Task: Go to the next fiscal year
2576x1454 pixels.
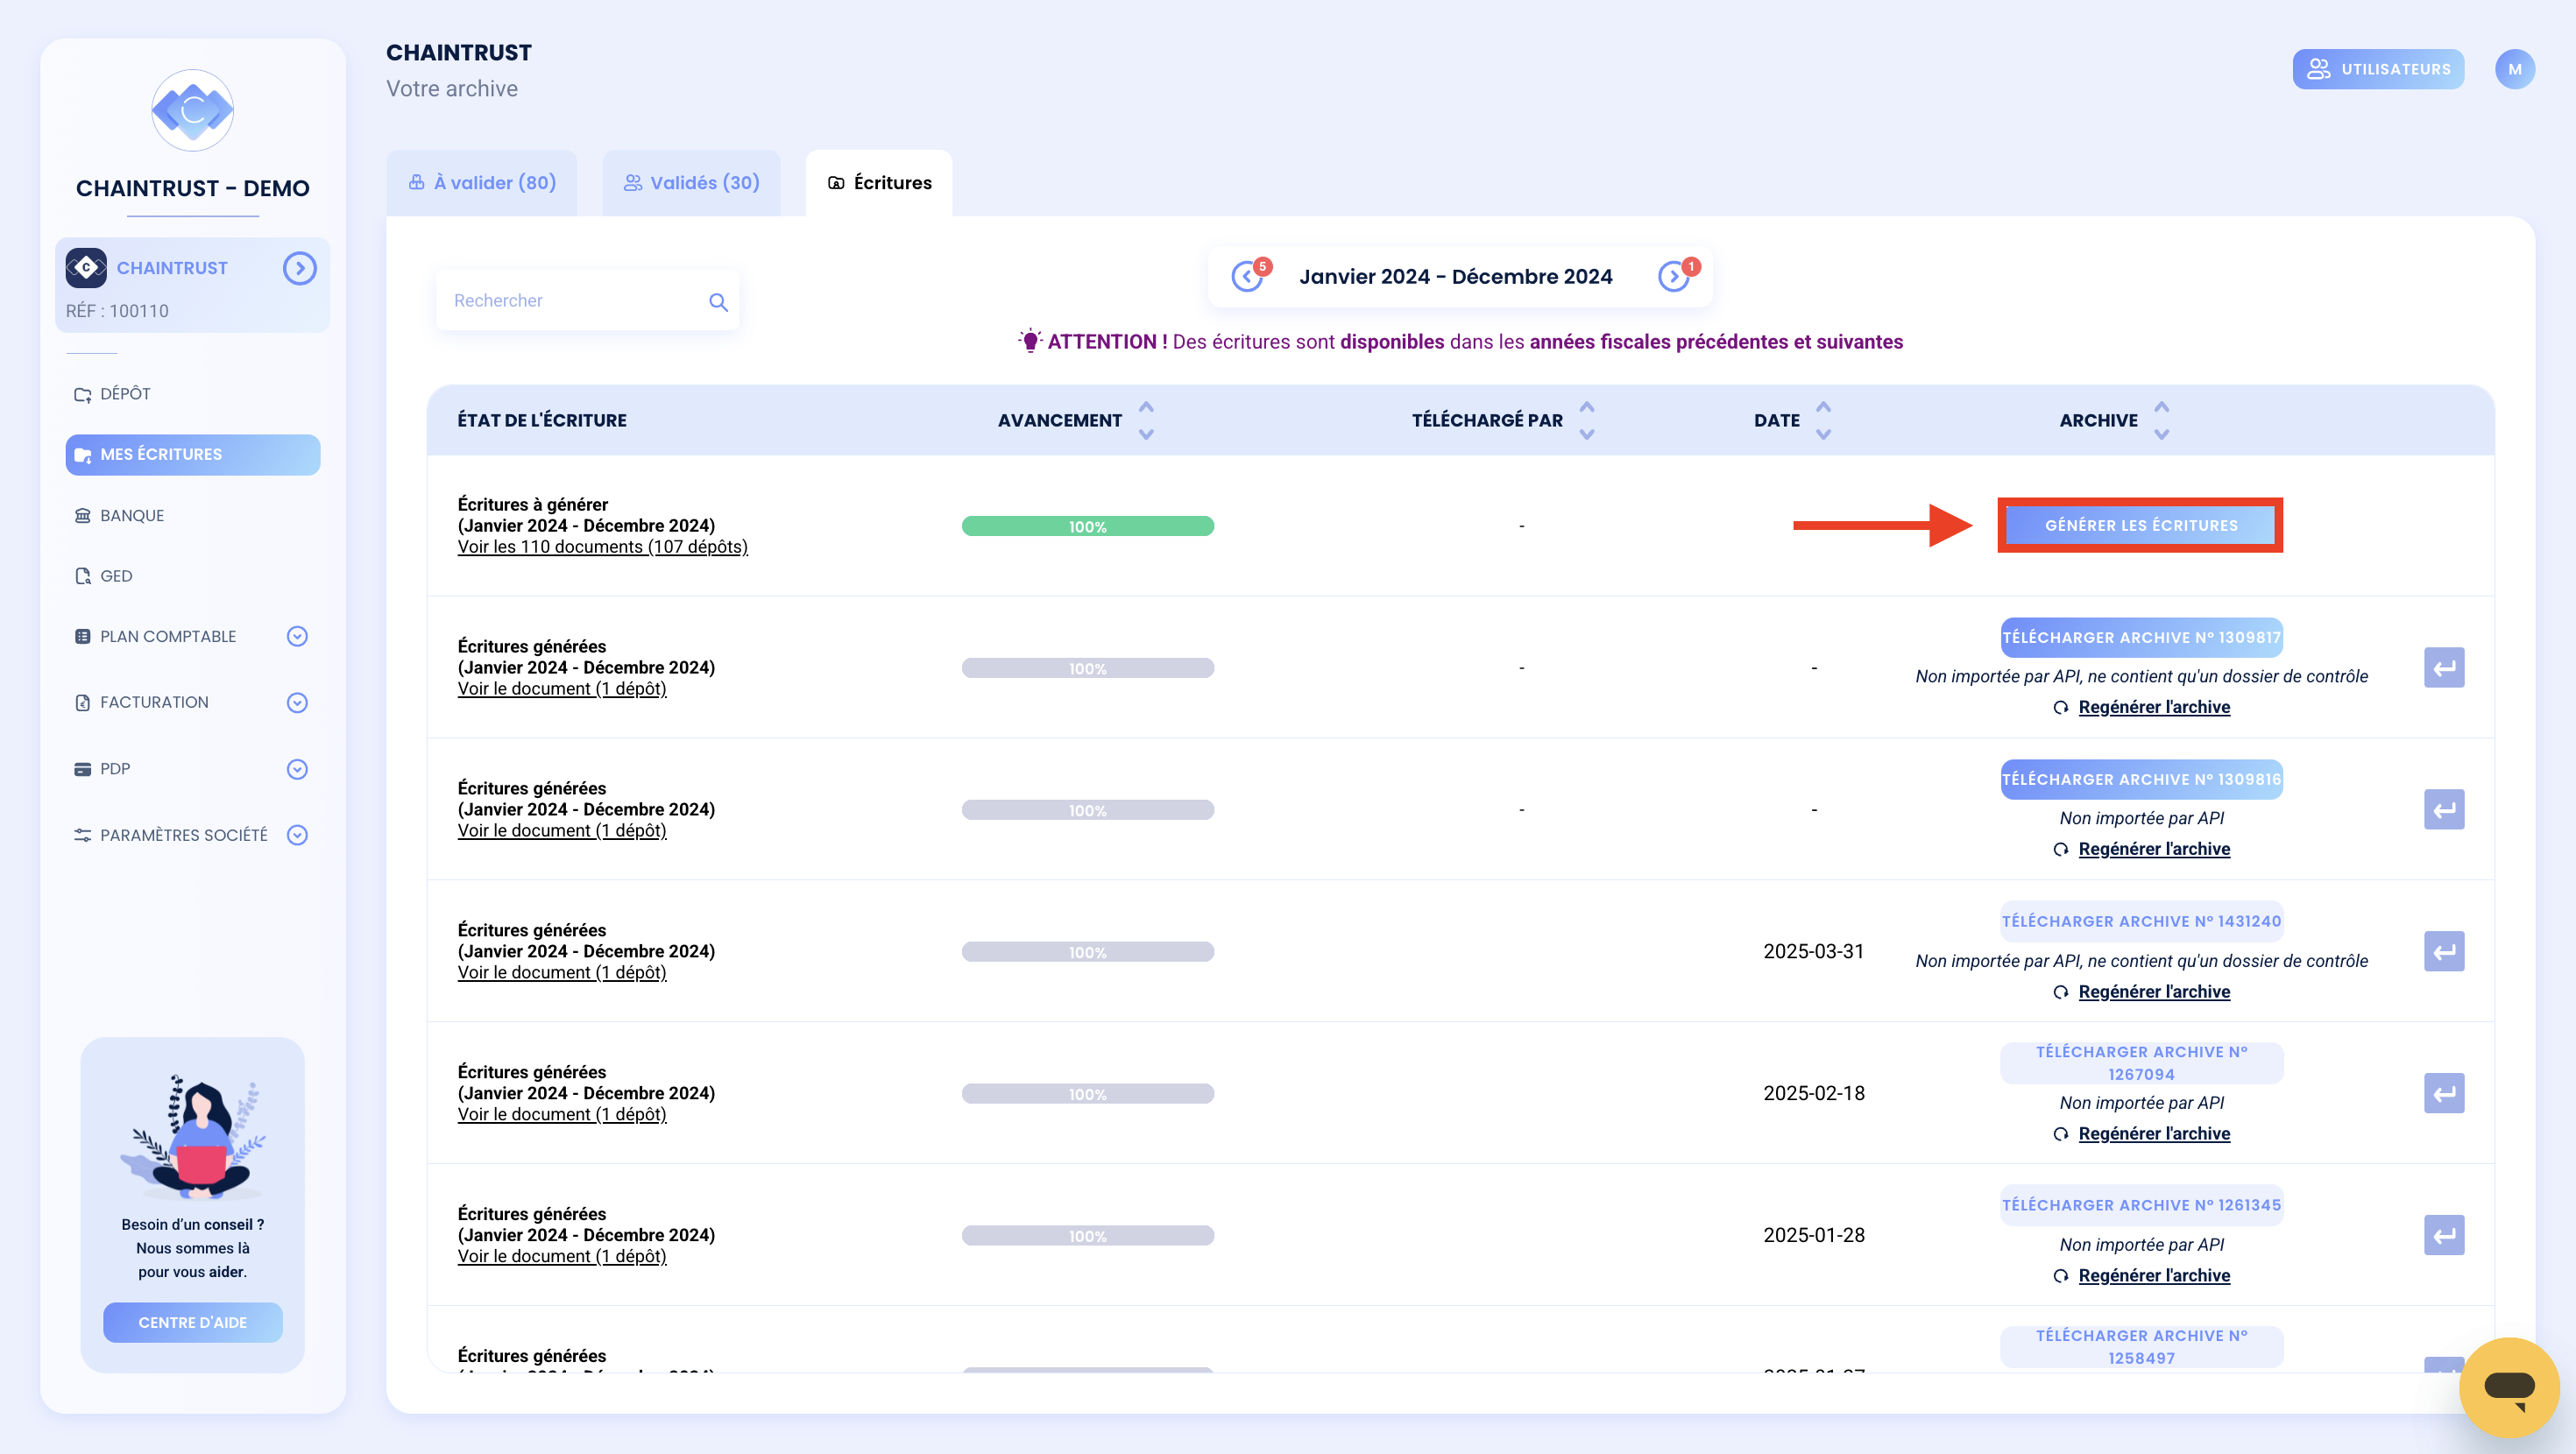Action: coord(1673,276)
